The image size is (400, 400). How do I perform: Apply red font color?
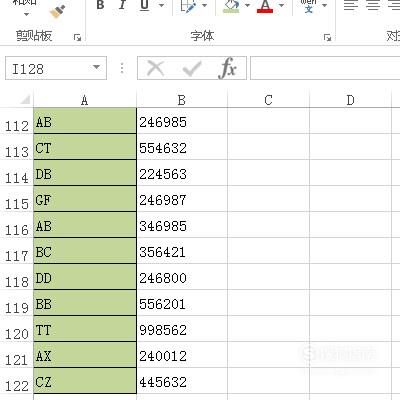[265, 6]
